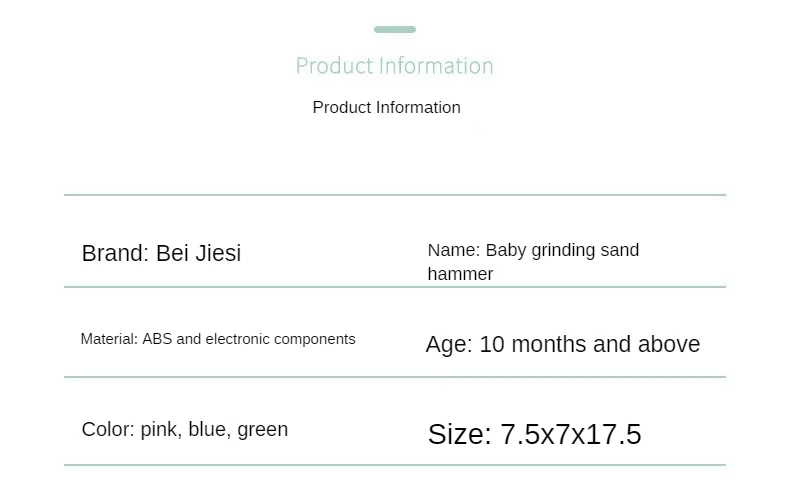Select the Brand: Bei Jiesi text
Viewport: 790px width, 499px height.
(161, 253)
